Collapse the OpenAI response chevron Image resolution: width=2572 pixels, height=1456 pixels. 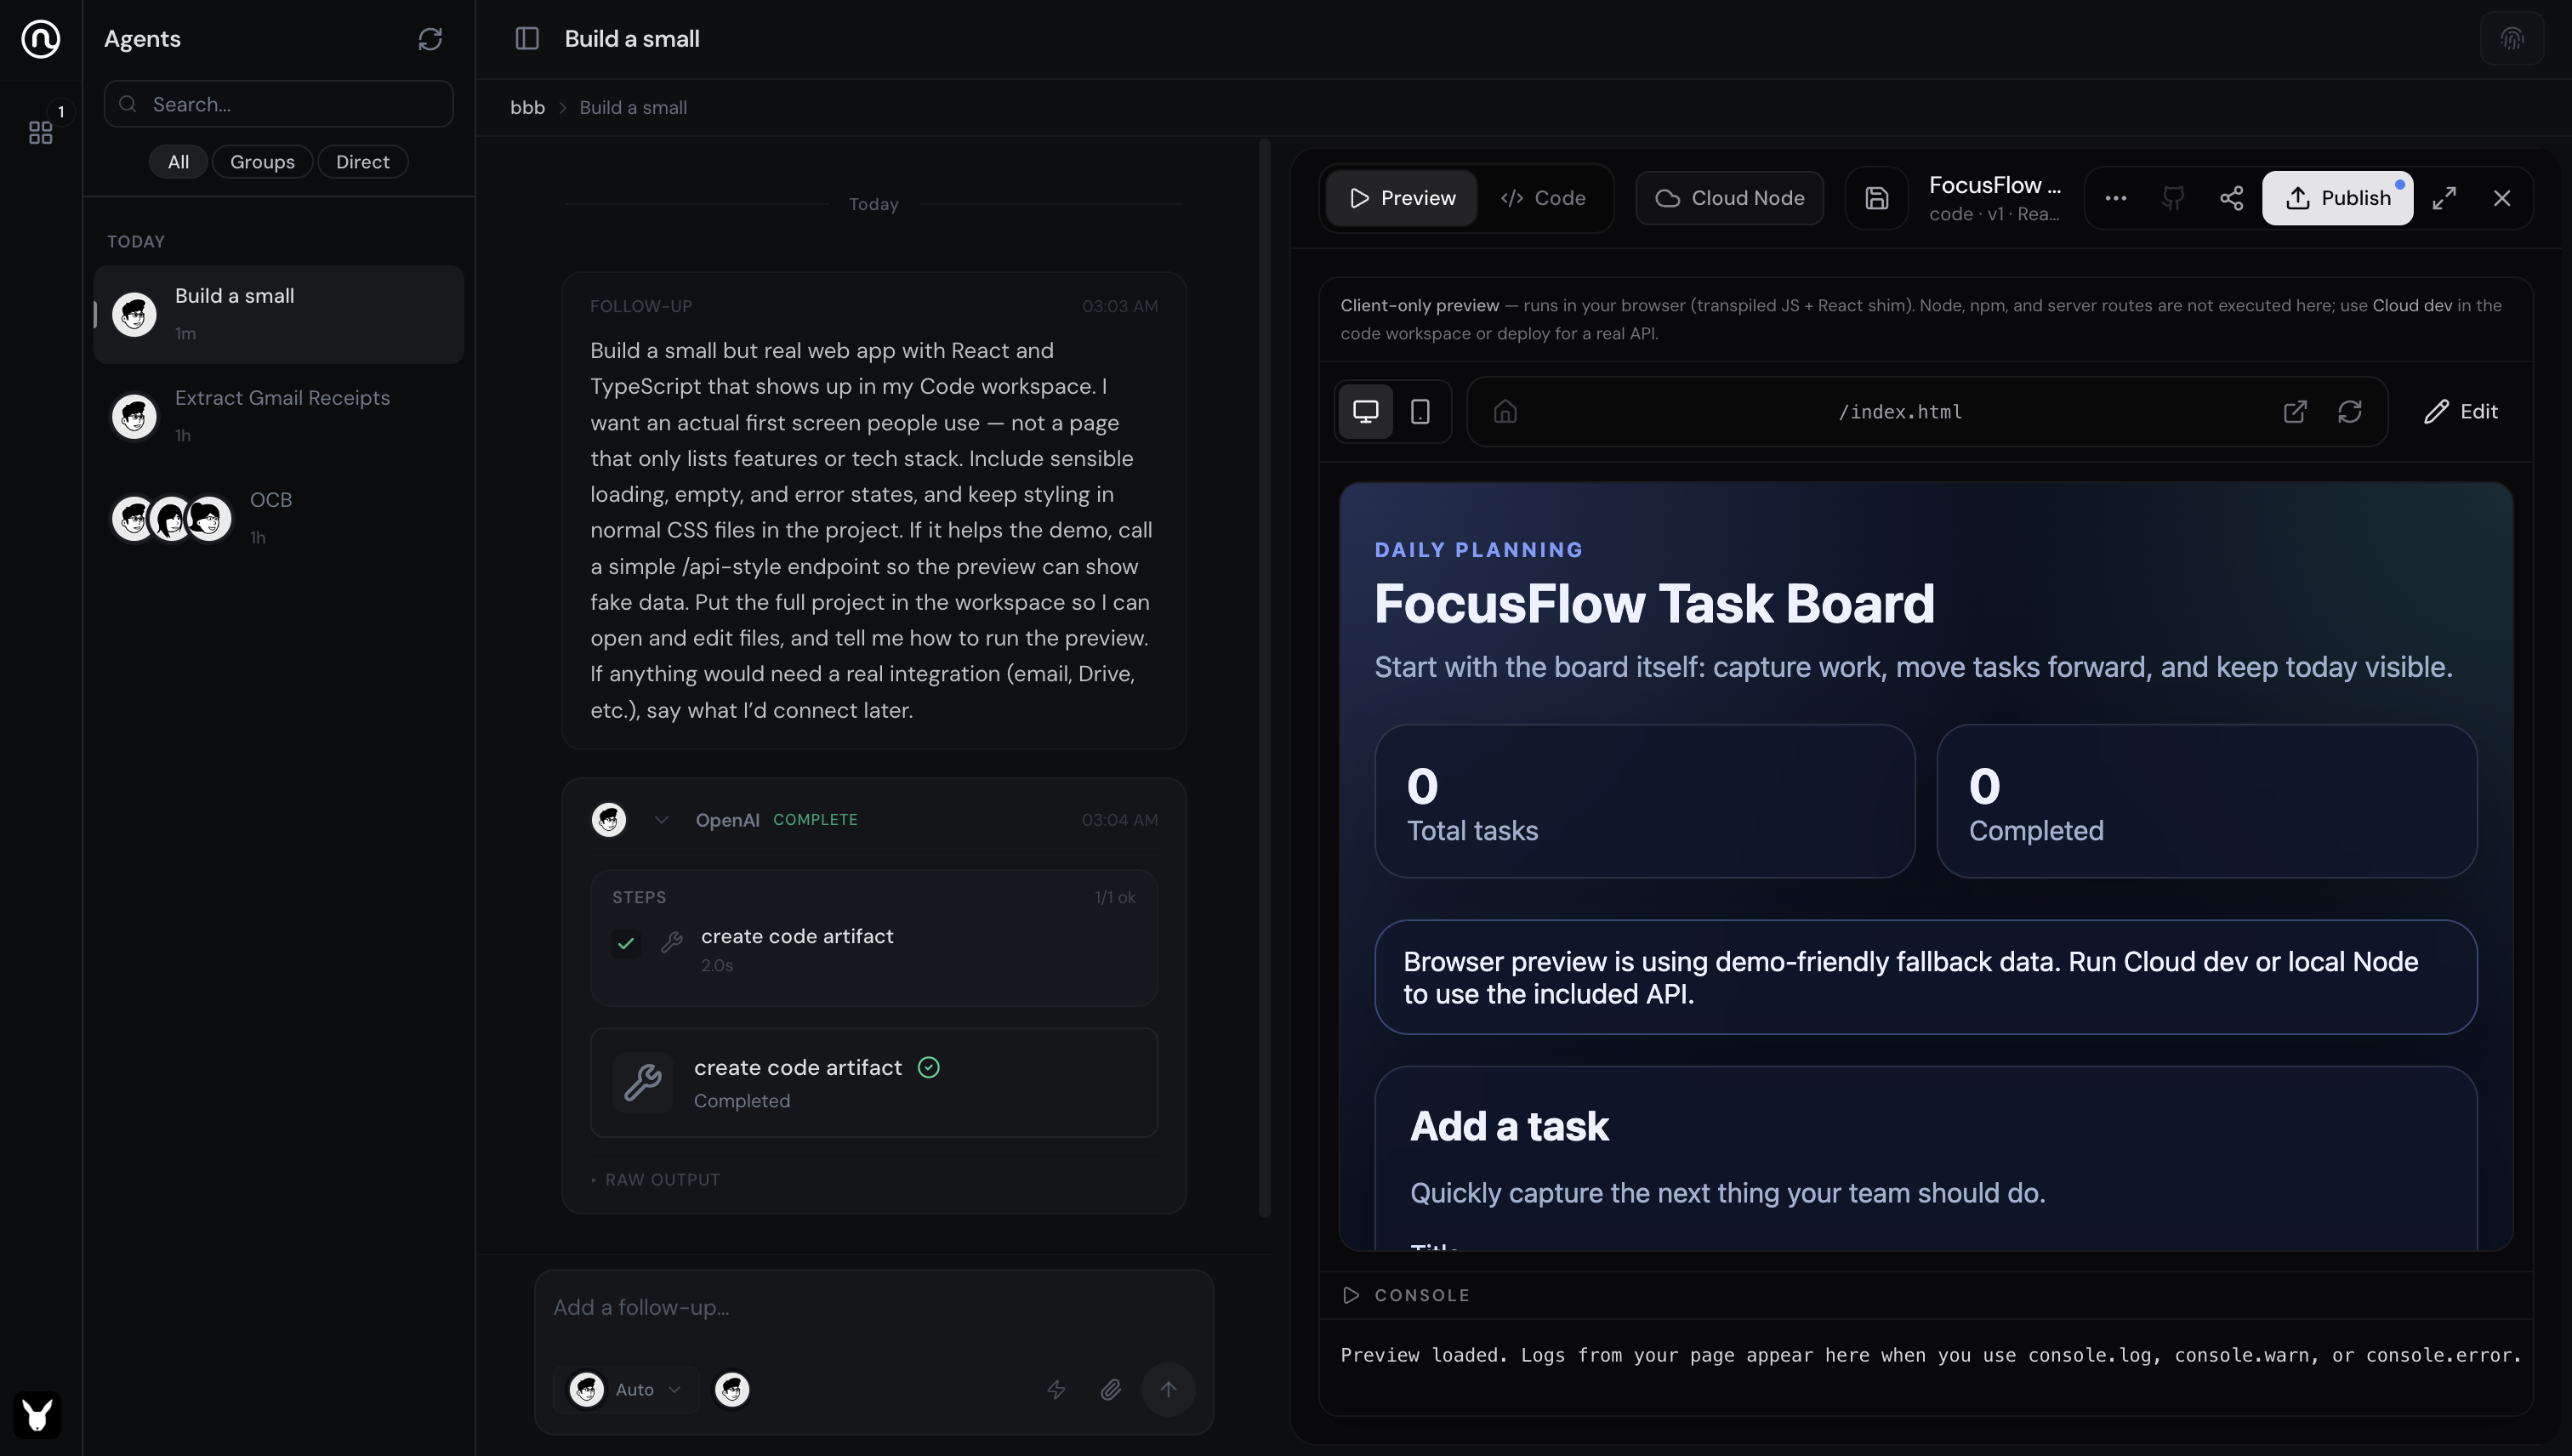[661, 820]
